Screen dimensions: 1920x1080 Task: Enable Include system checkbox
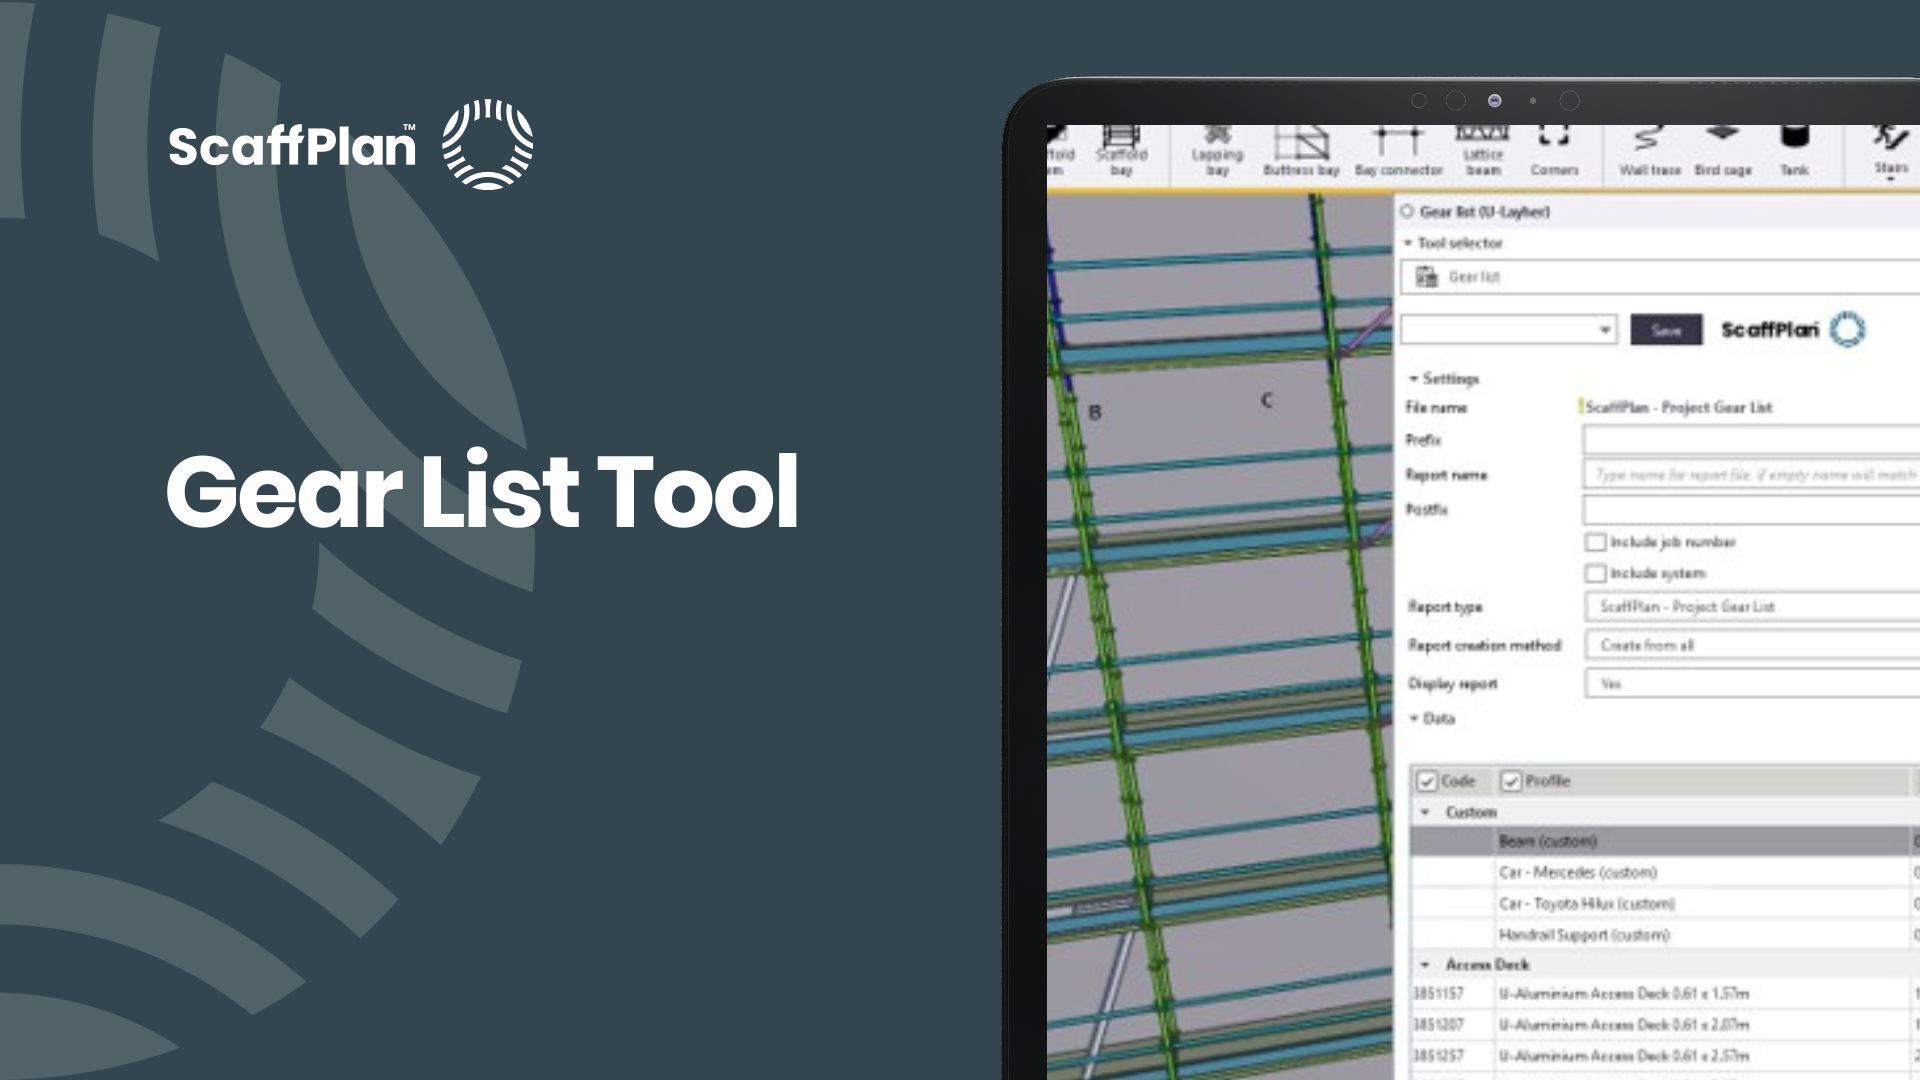[1595, 573]
